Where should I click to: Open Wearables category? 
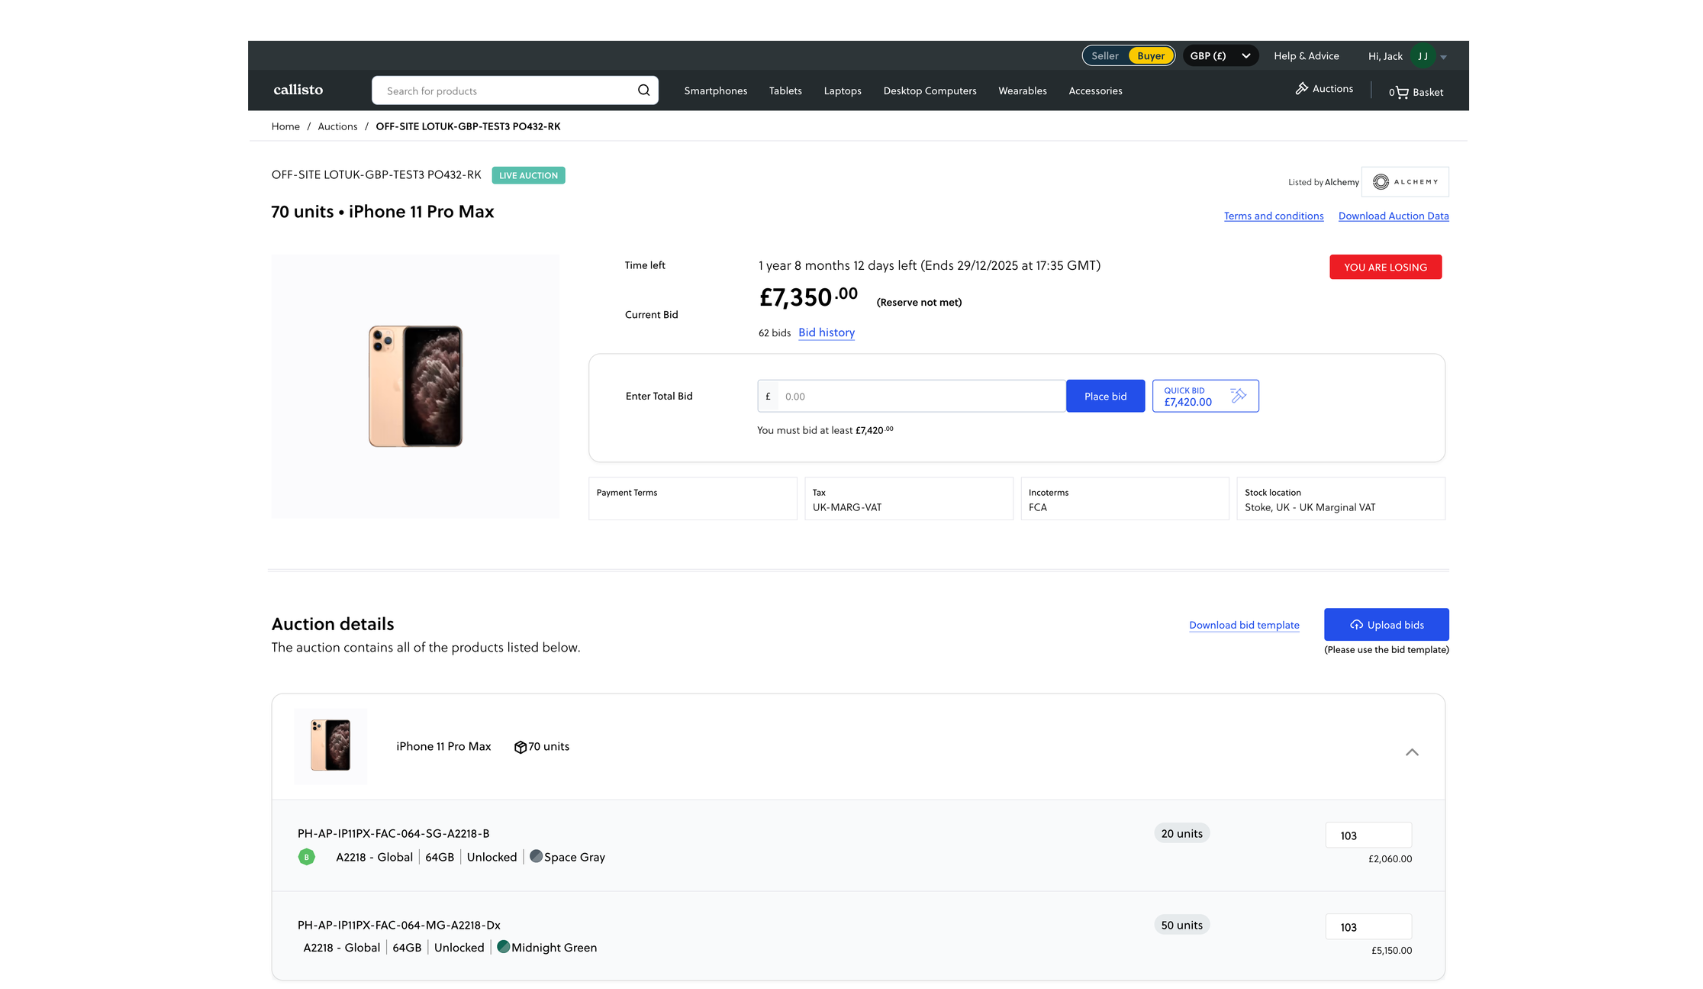tap(1022, 91)
